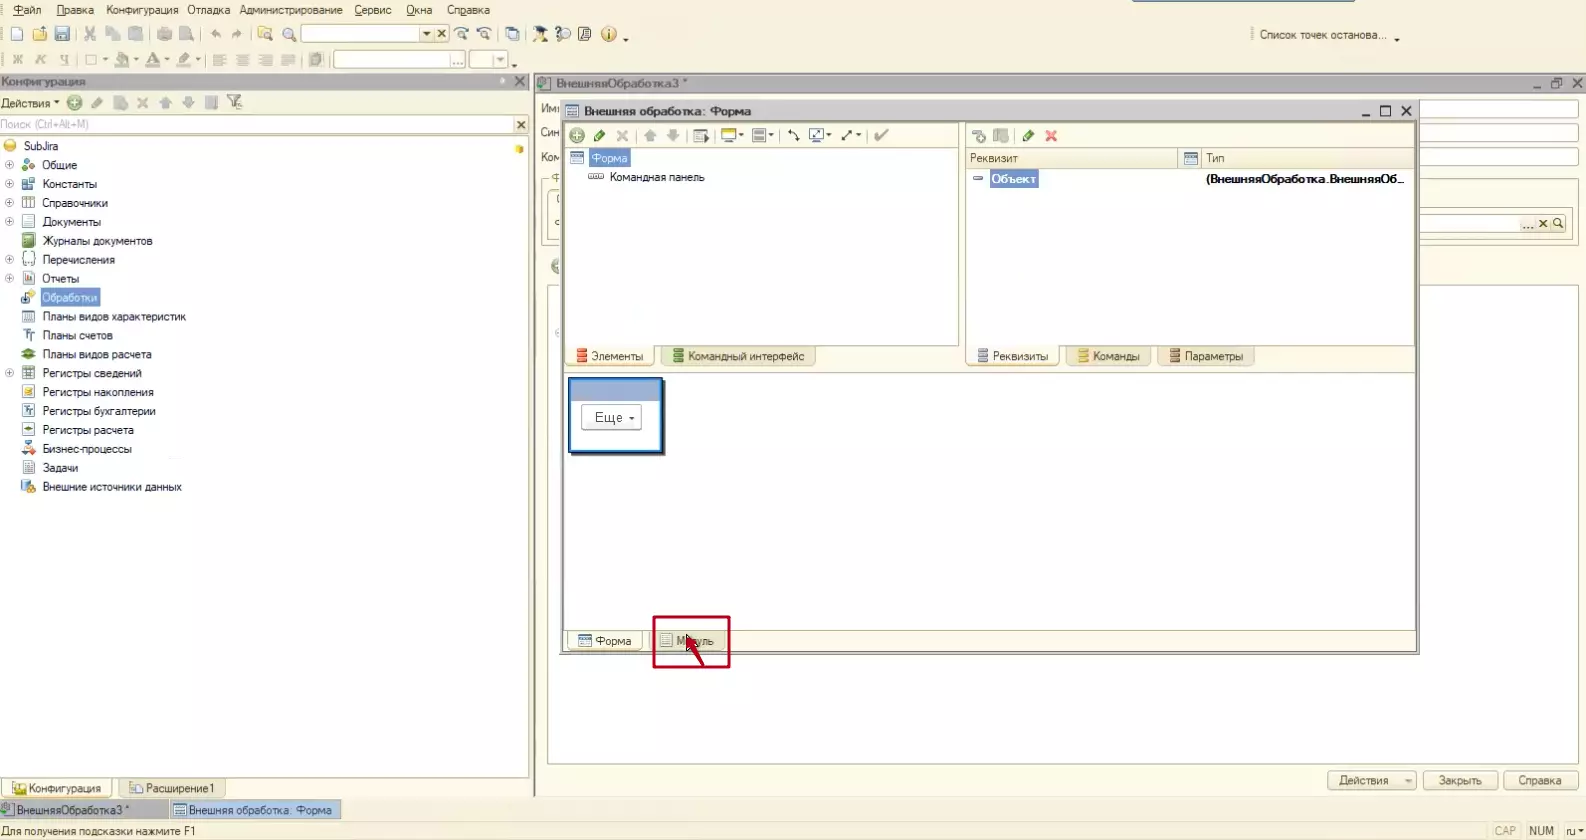Add a form element with the green plus
This screenshot has width=1586, height=840.
point(577,136)
